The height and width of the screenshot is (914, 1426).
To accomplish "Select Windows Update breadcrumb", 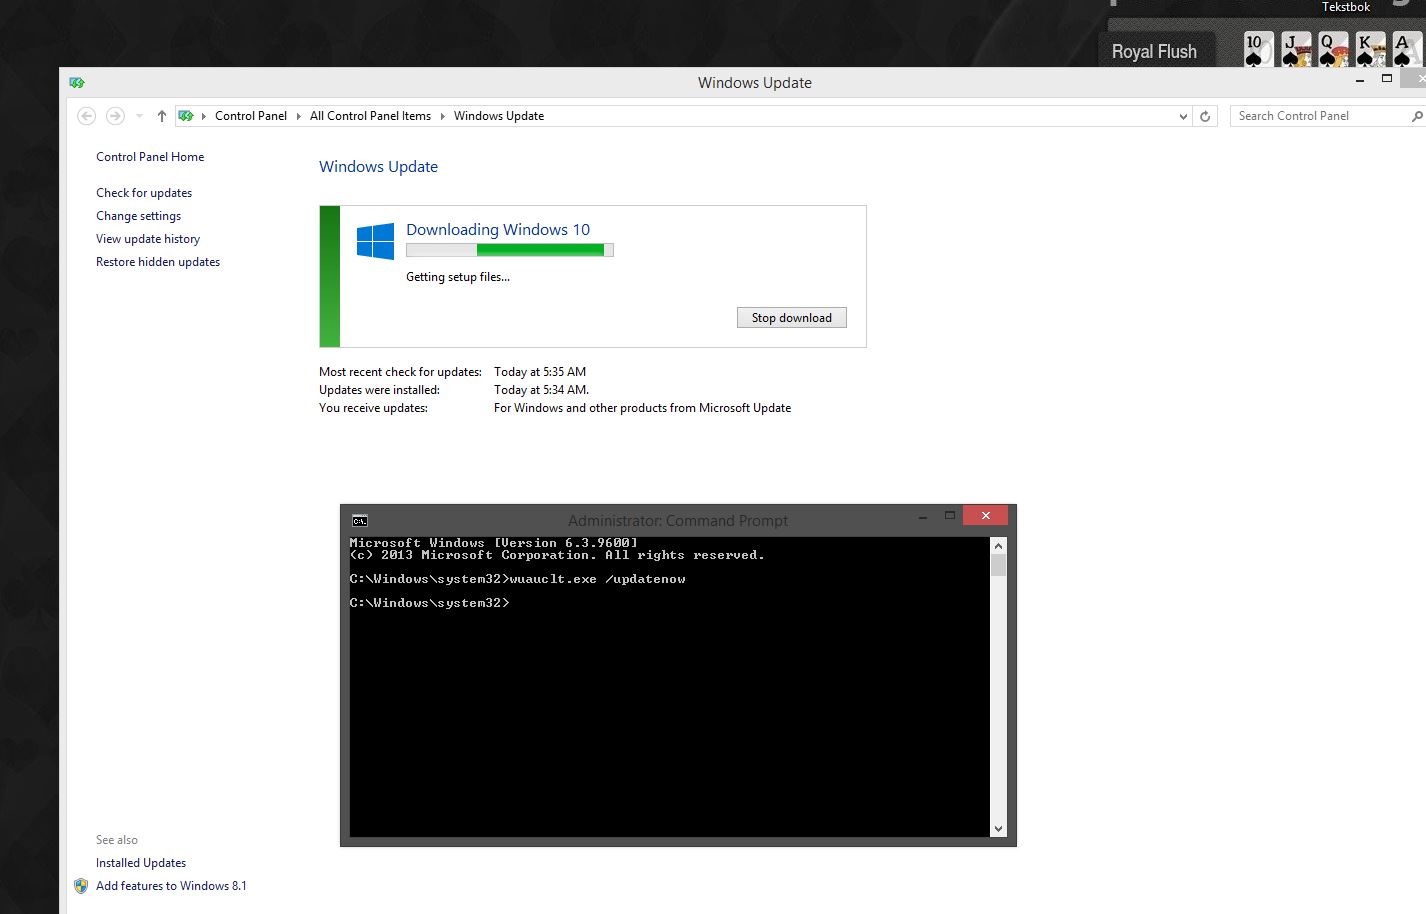I will coord(499,116).
